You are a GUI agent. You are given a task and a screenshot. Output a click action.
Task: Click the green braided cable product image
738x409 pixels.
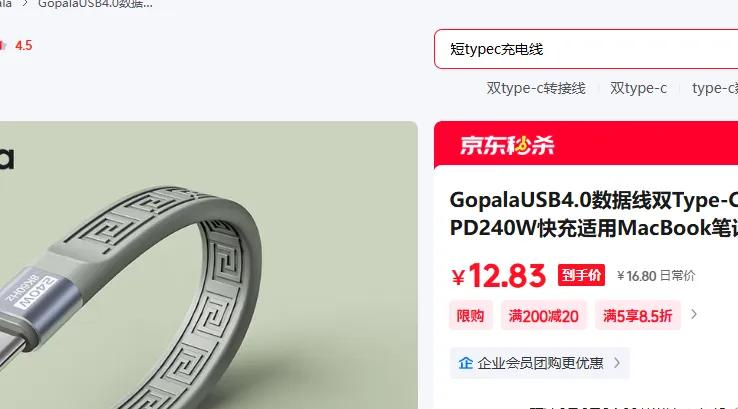209,265
